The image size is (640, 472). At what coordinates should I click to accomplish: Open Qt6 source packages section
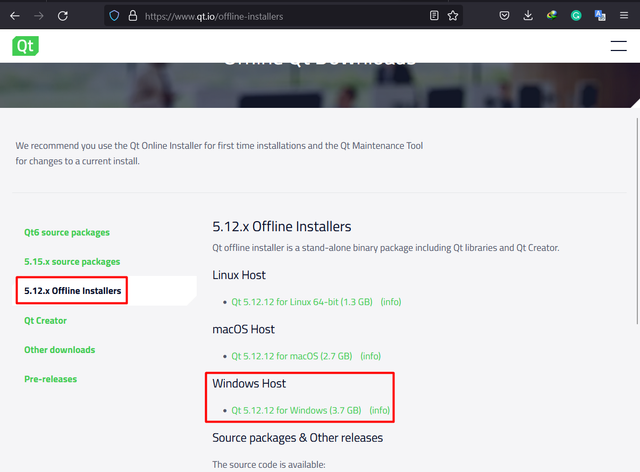67,232
